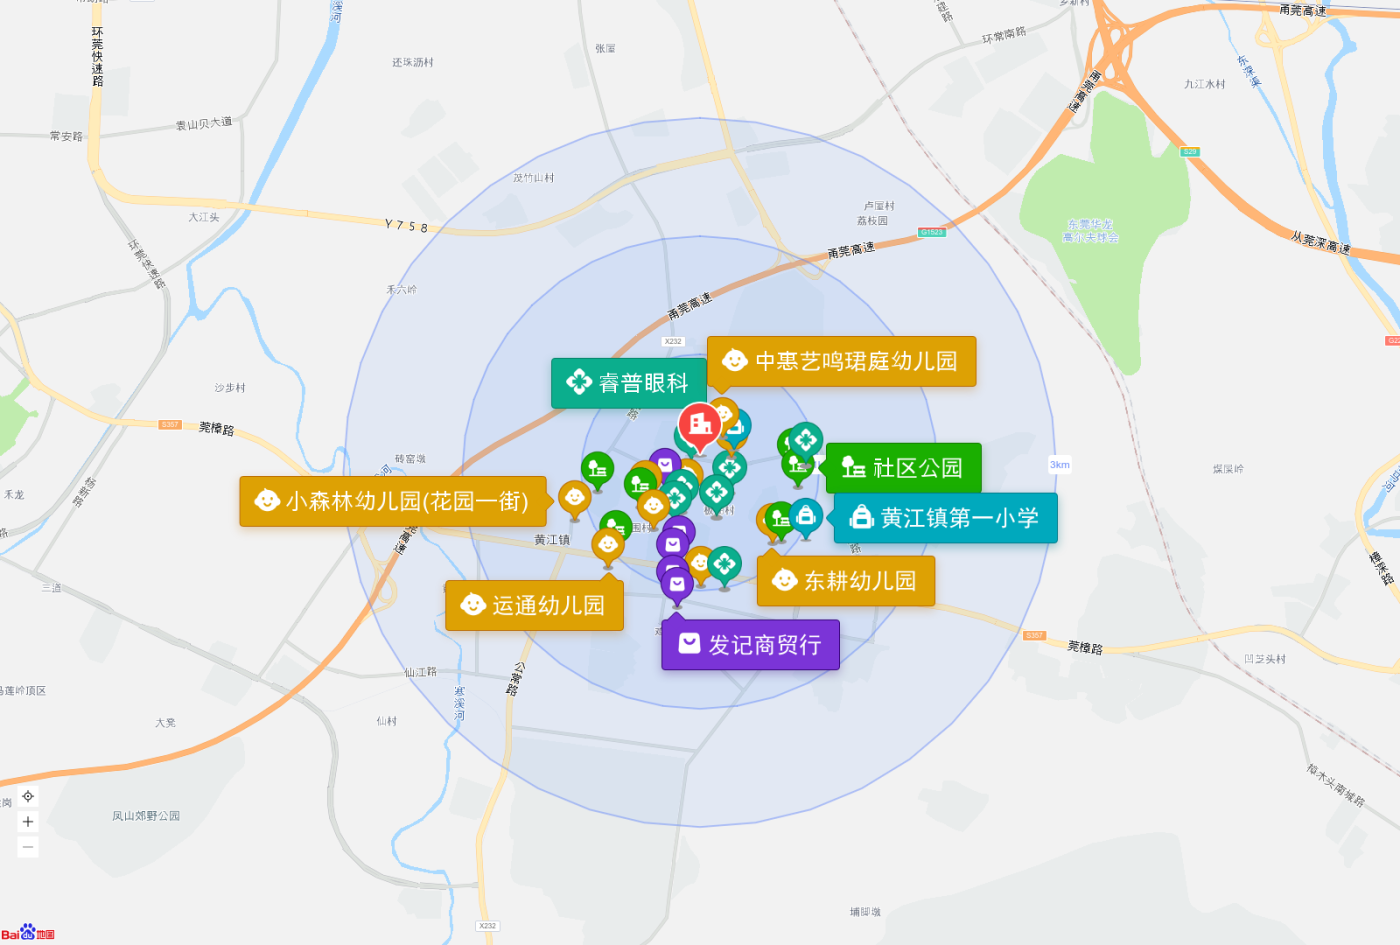
Task: Select the 中惠艺鸣珺庭幼儿园 label
Action: (841, 361)
